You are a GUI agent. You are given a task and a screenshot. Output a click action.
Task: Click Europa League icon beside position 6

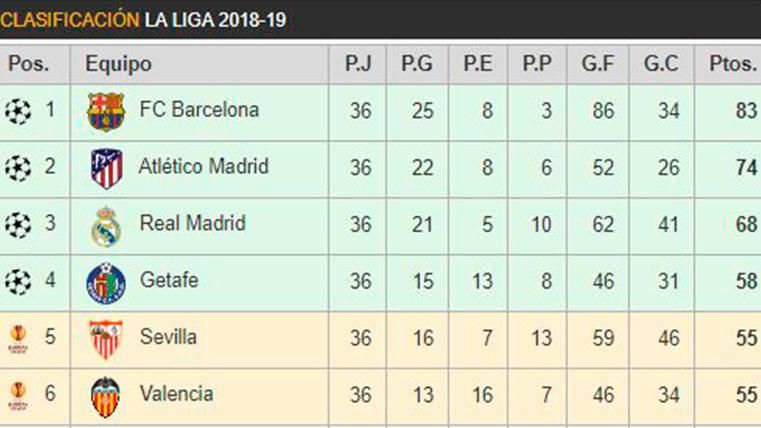coord(18,395)
